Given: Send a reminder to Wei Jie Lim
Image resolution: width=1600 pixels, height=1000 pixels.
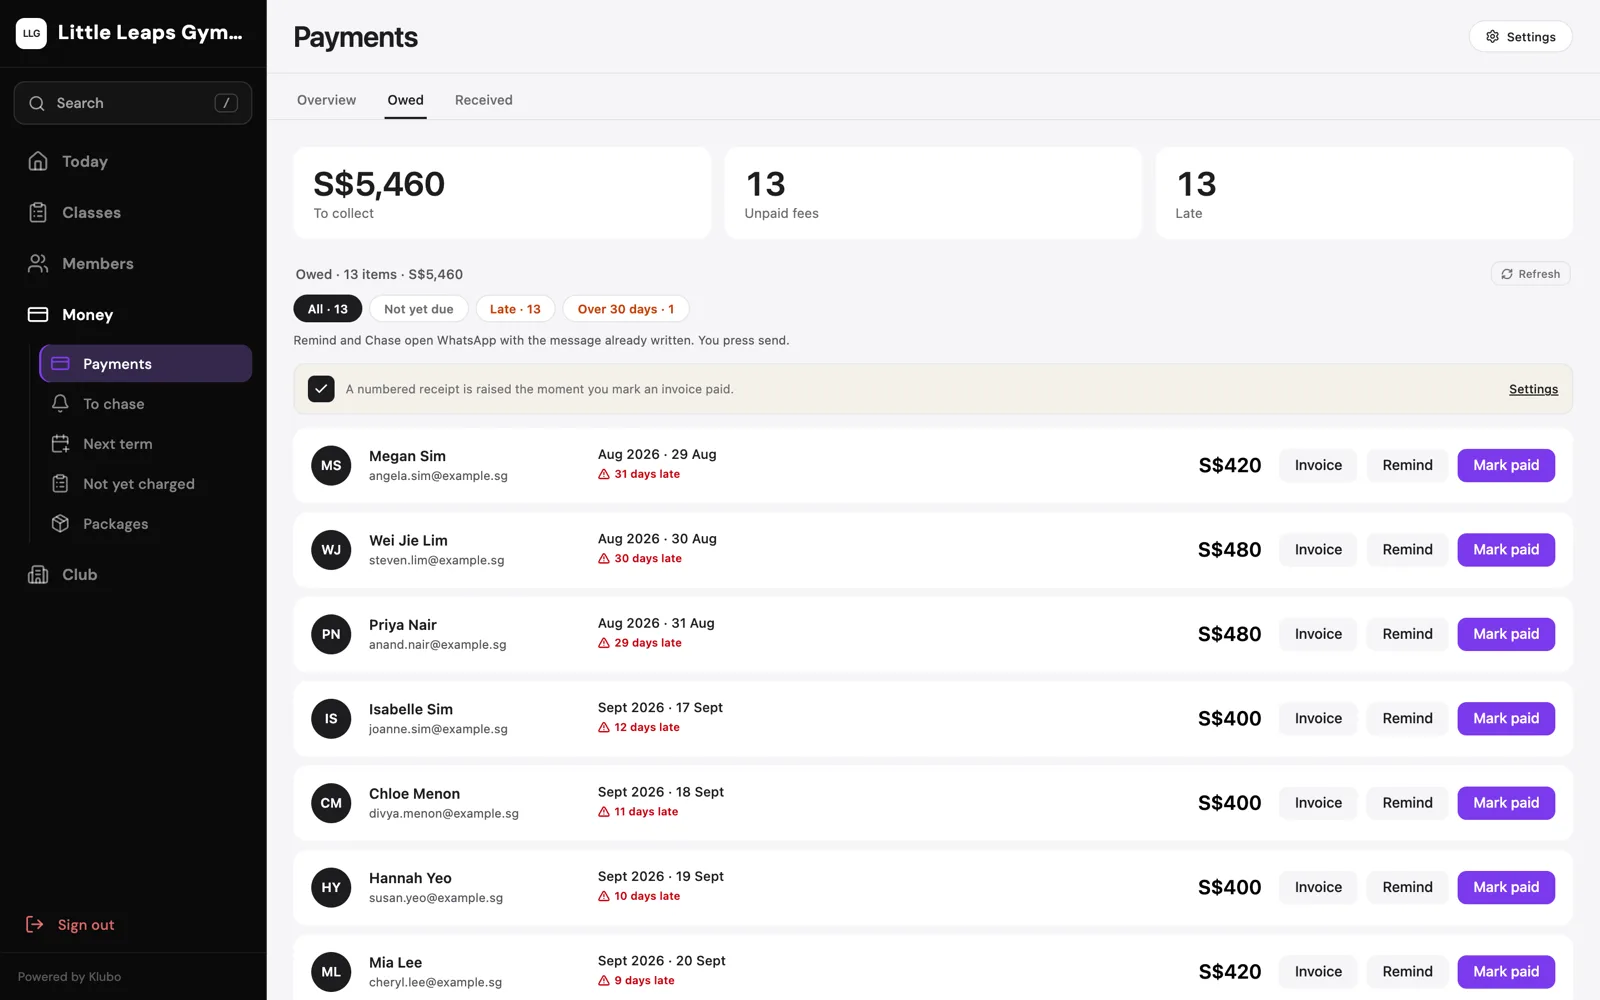Looking at the screenshot, I should (1407, 550).
